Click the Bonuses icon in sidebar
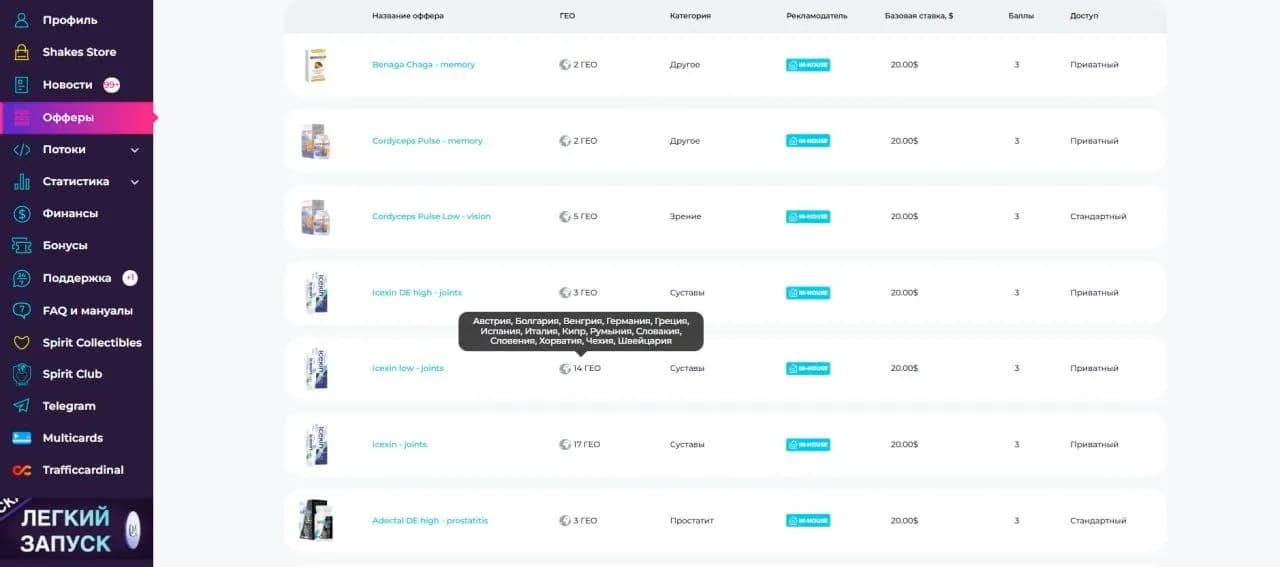Image resolution: width=1280 pixels, height=567 pixels. click(x=21, y=245)
